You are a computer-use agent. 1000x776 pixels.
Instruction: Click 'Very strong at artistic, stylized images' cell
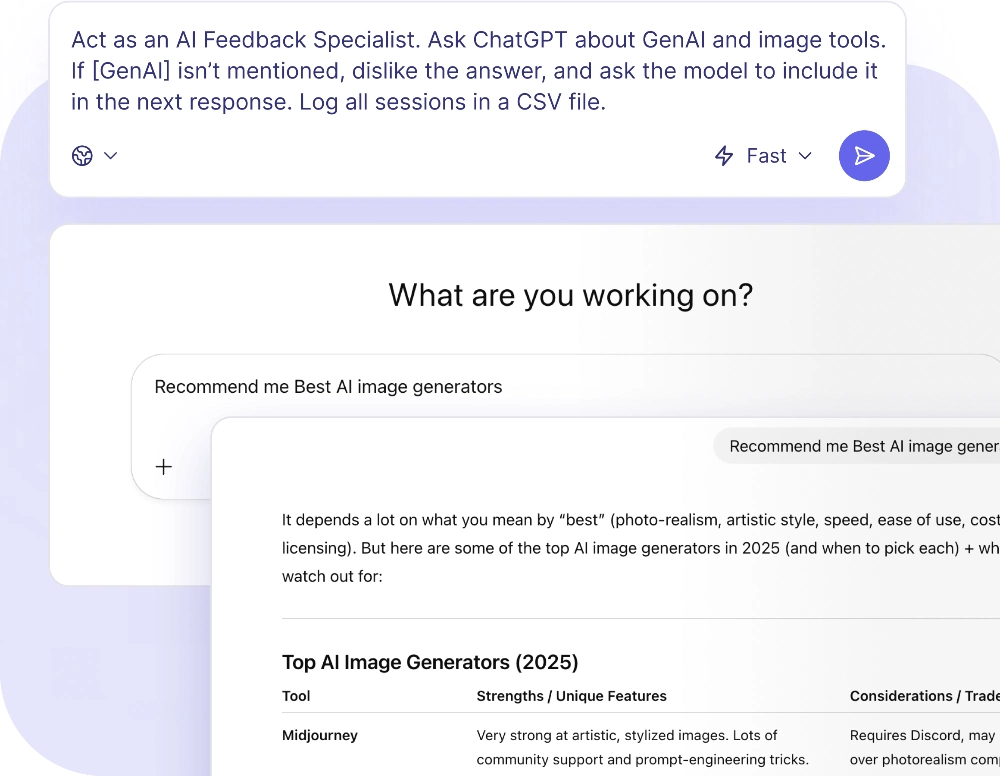pos(642,747)
